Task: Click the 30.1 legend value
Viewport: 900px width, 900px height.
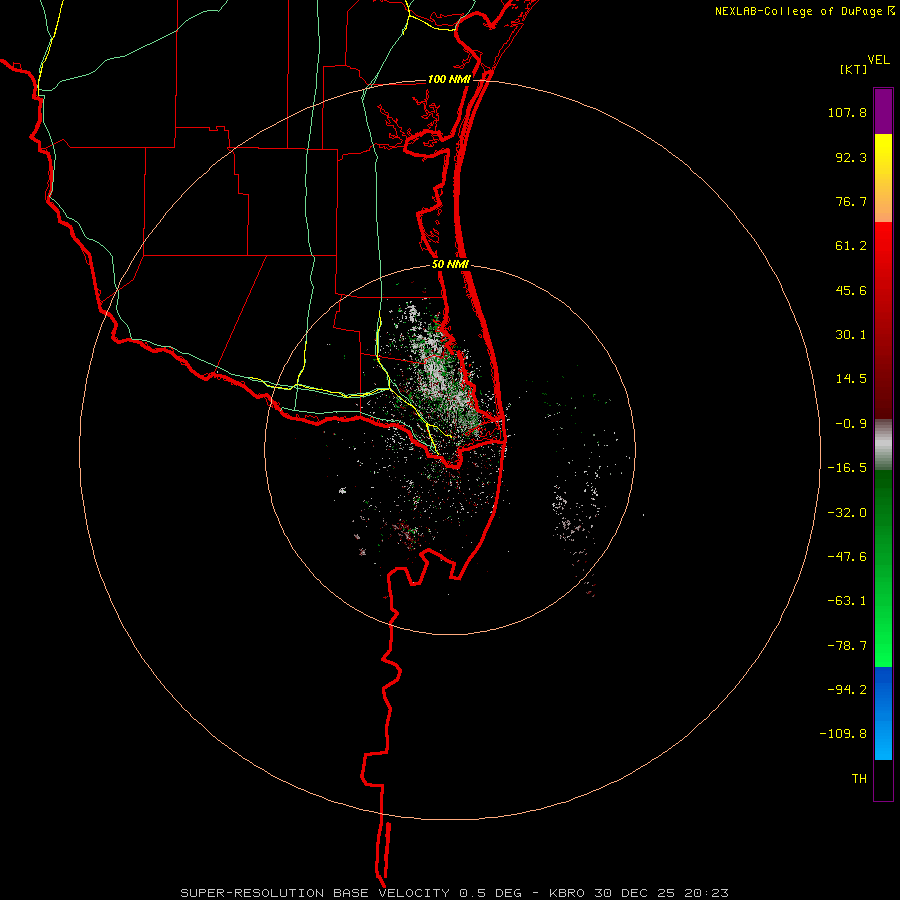Action: [x=851, y=335]
